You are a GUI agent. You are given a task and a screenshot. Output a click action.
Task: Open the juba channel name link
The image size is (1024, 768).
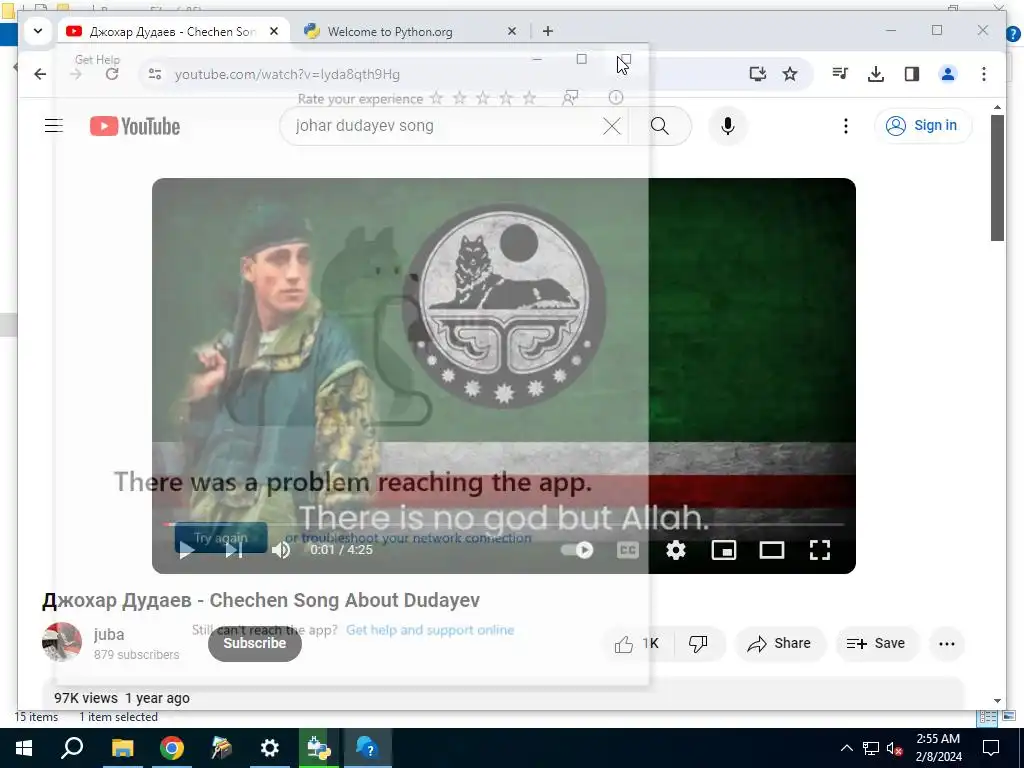109,634
